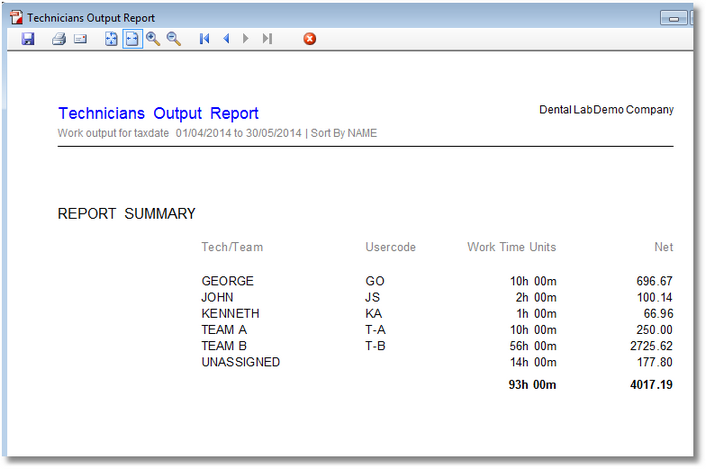Fit the whole page in view

[x=112, y=39]
